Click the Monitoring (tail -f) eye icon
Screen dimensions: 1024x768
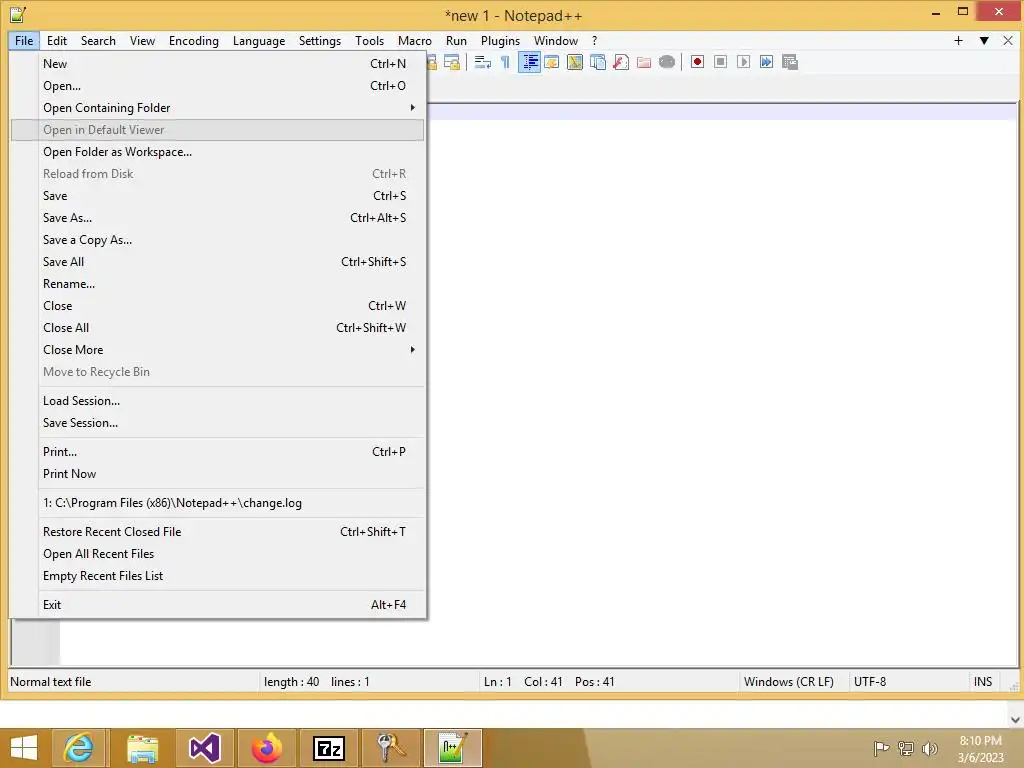(667, 62)
